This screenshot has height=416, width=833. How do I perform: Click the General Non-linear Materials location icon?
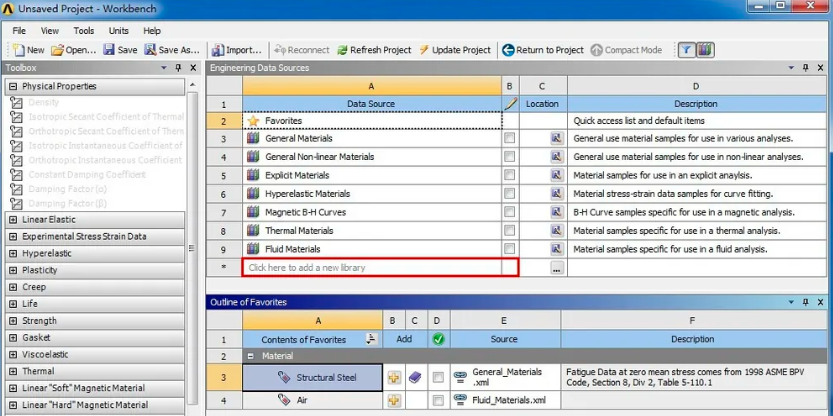[x=556, y=157]
